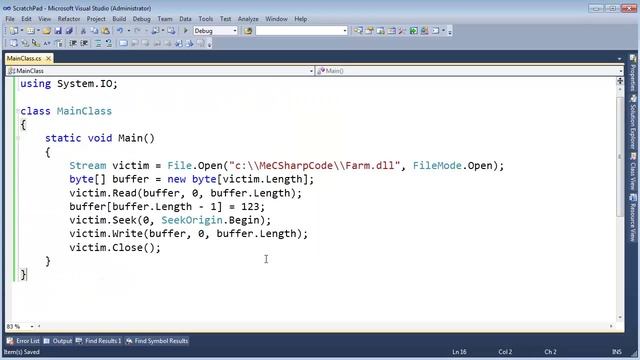This screenshot has height=360, width=640.
Task: Open the Debug menu
Action: point(142,19)
